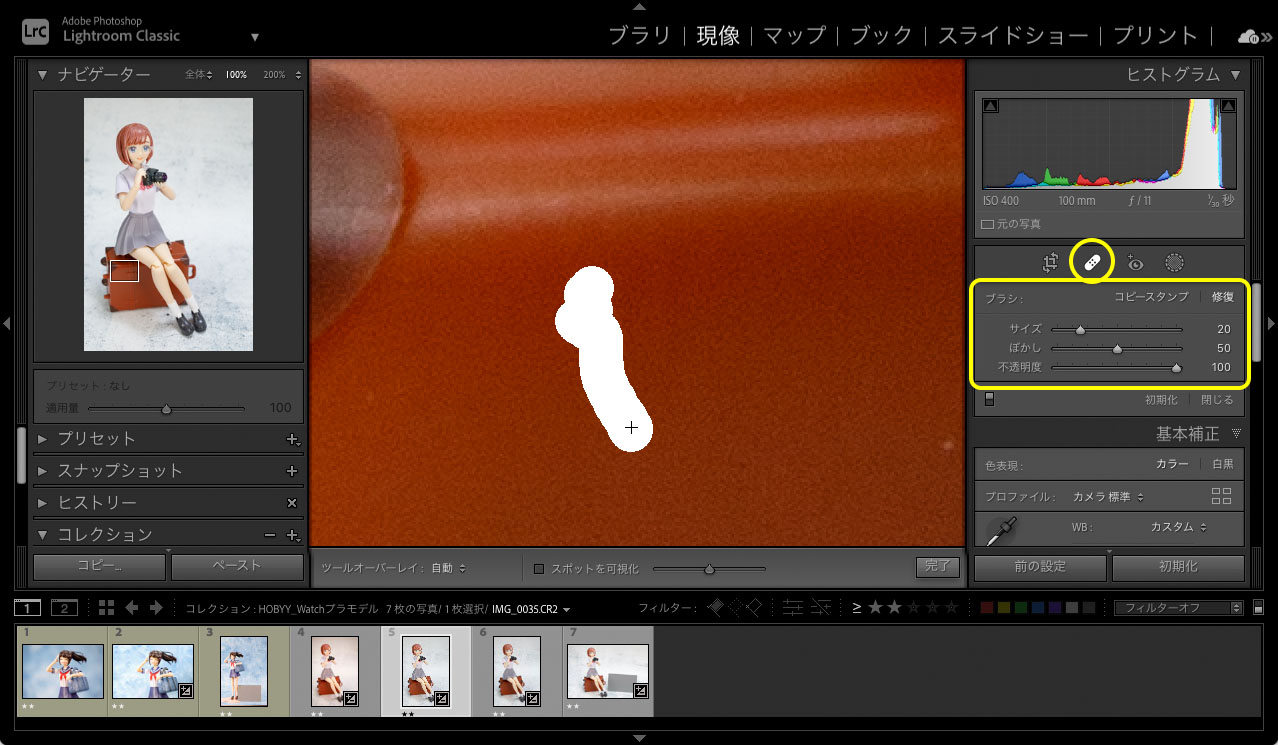Viewport: 1278px width, 745px height.
Task: Toggle the 元の写真 checkbox
Action: (988, 224)
